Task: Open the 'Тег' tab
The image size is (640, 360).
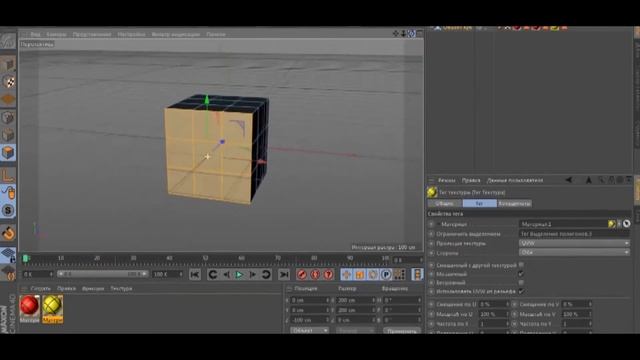Action: 480,203
